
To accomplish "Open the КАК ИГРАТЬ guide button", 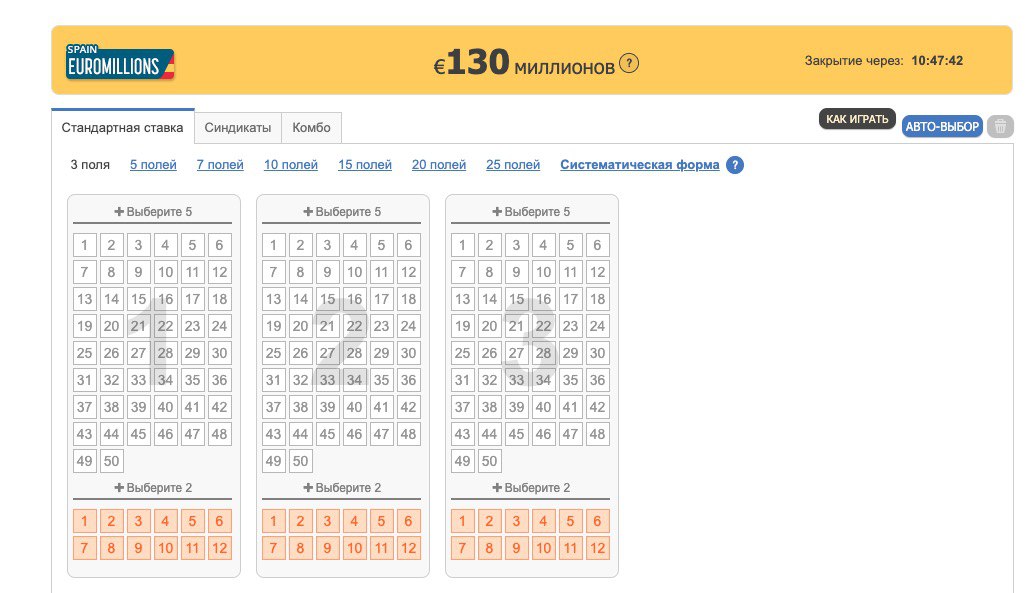I will [857, 119].
